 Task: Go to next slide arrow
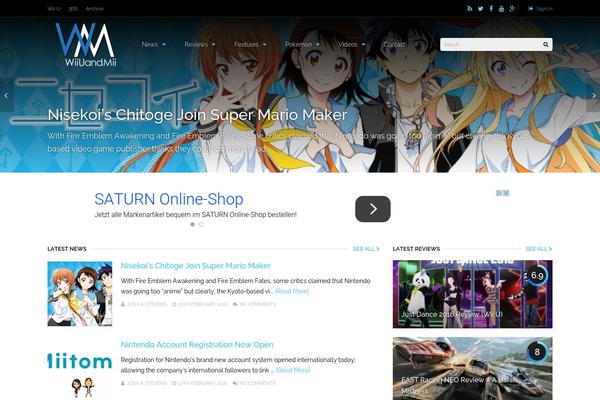[593, 95]
